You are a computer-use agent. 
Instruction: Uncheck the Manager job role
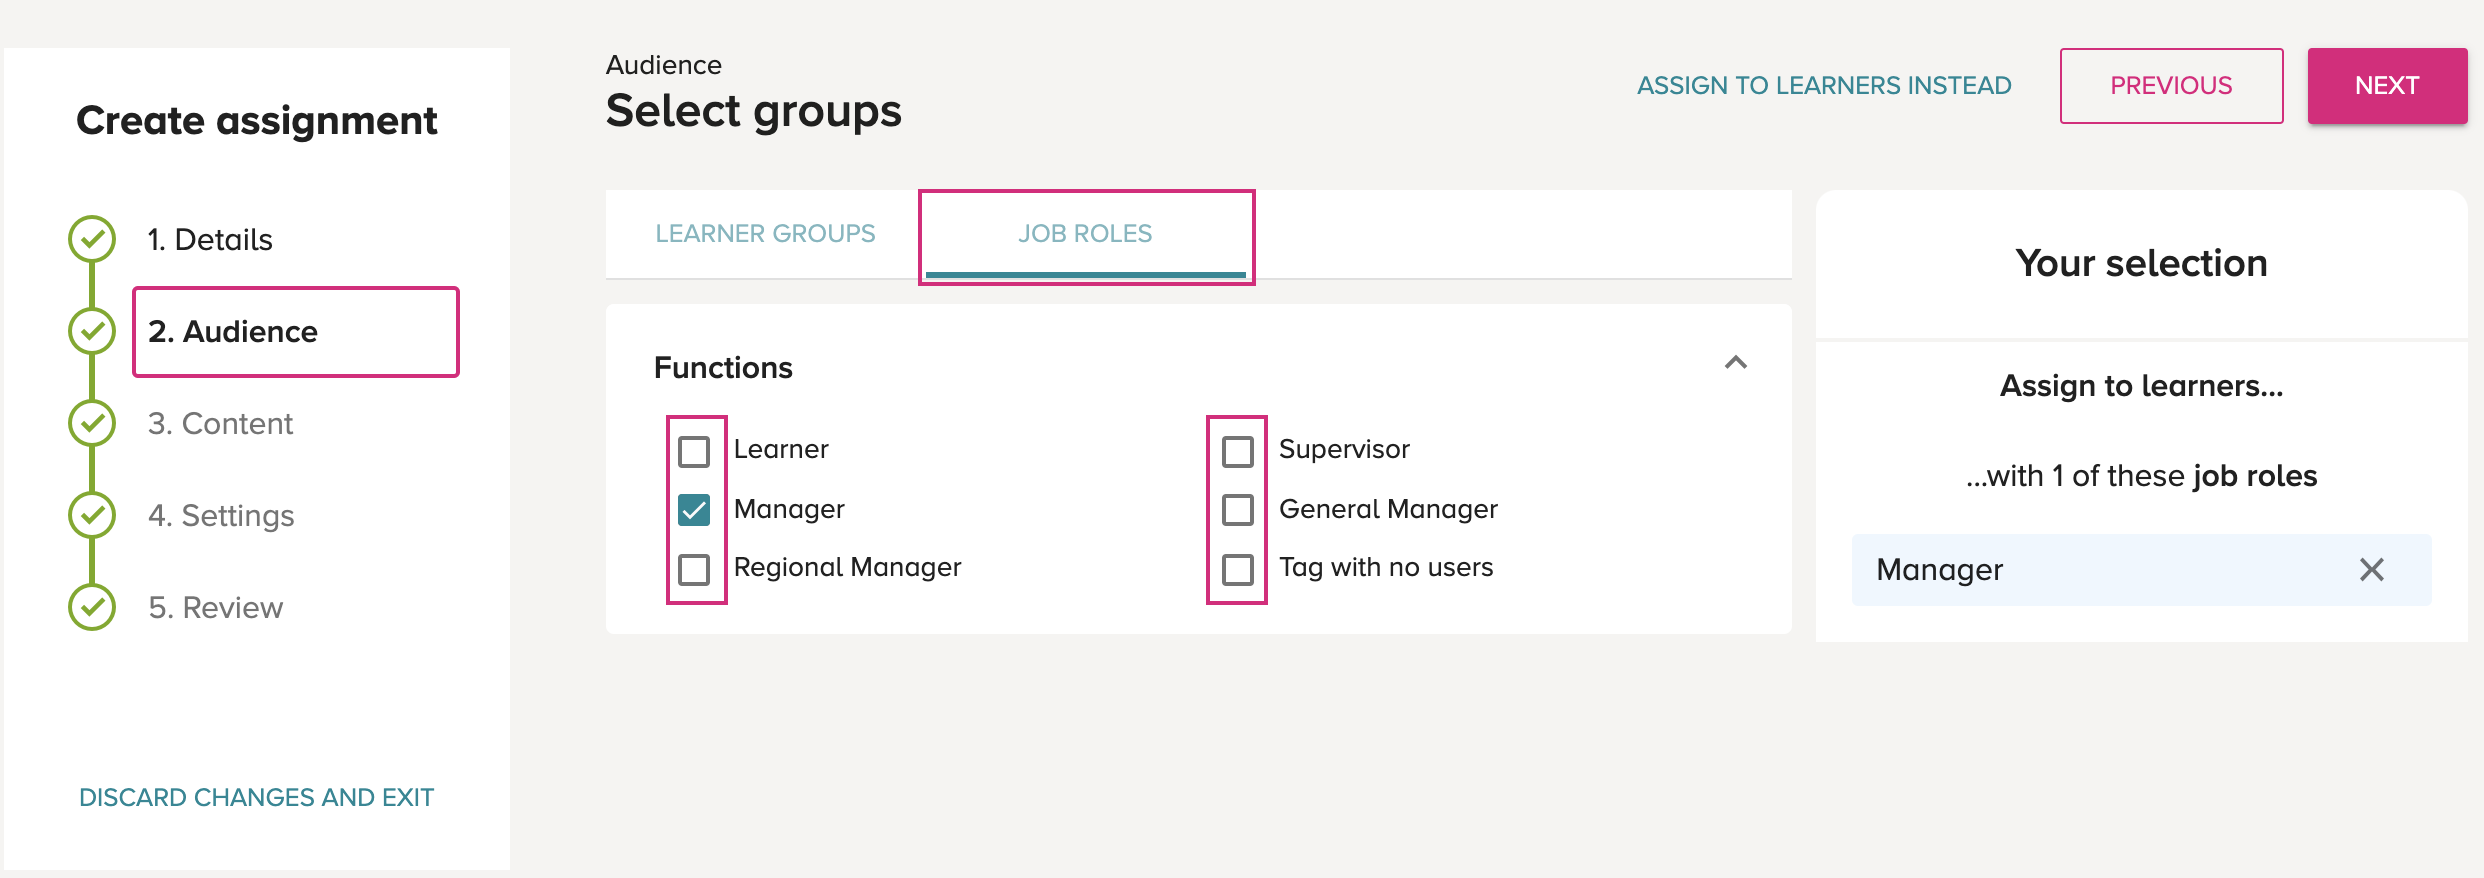pyautogui.click(x=694, y=510)
